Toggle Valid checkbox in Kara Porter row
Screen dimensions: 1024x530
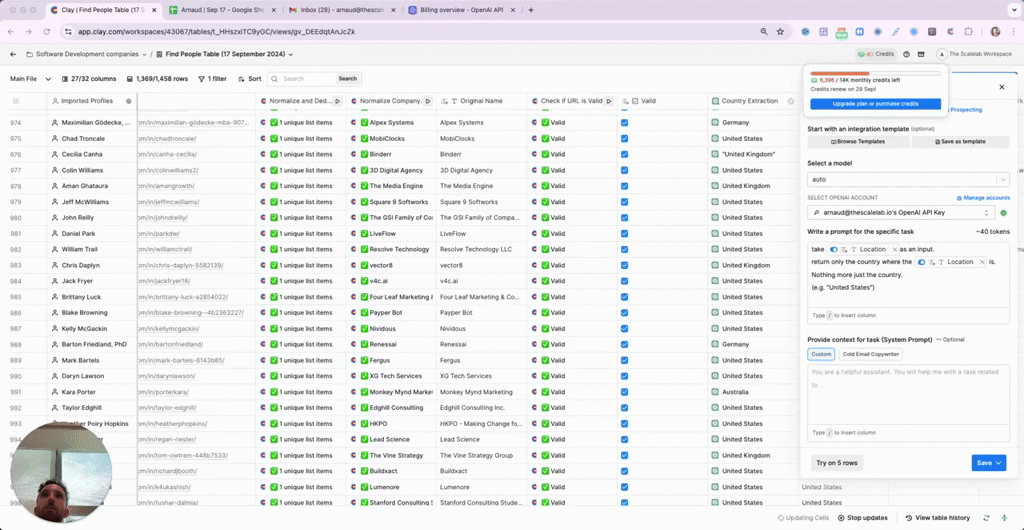click(625, 392)
